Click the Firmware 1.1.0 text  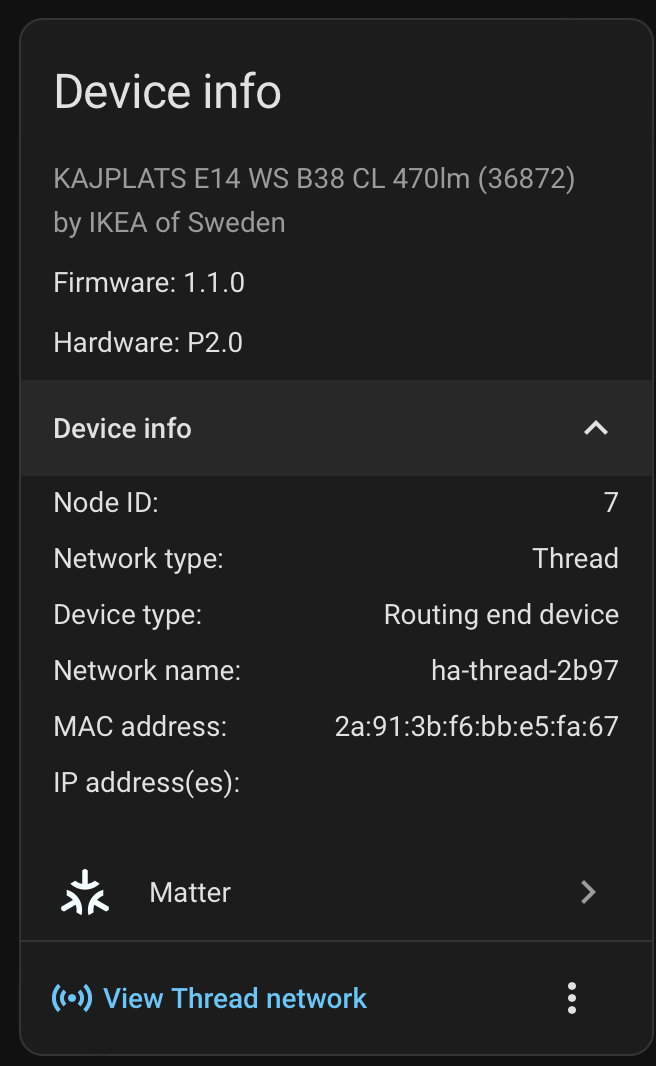(x=149, y=283)
